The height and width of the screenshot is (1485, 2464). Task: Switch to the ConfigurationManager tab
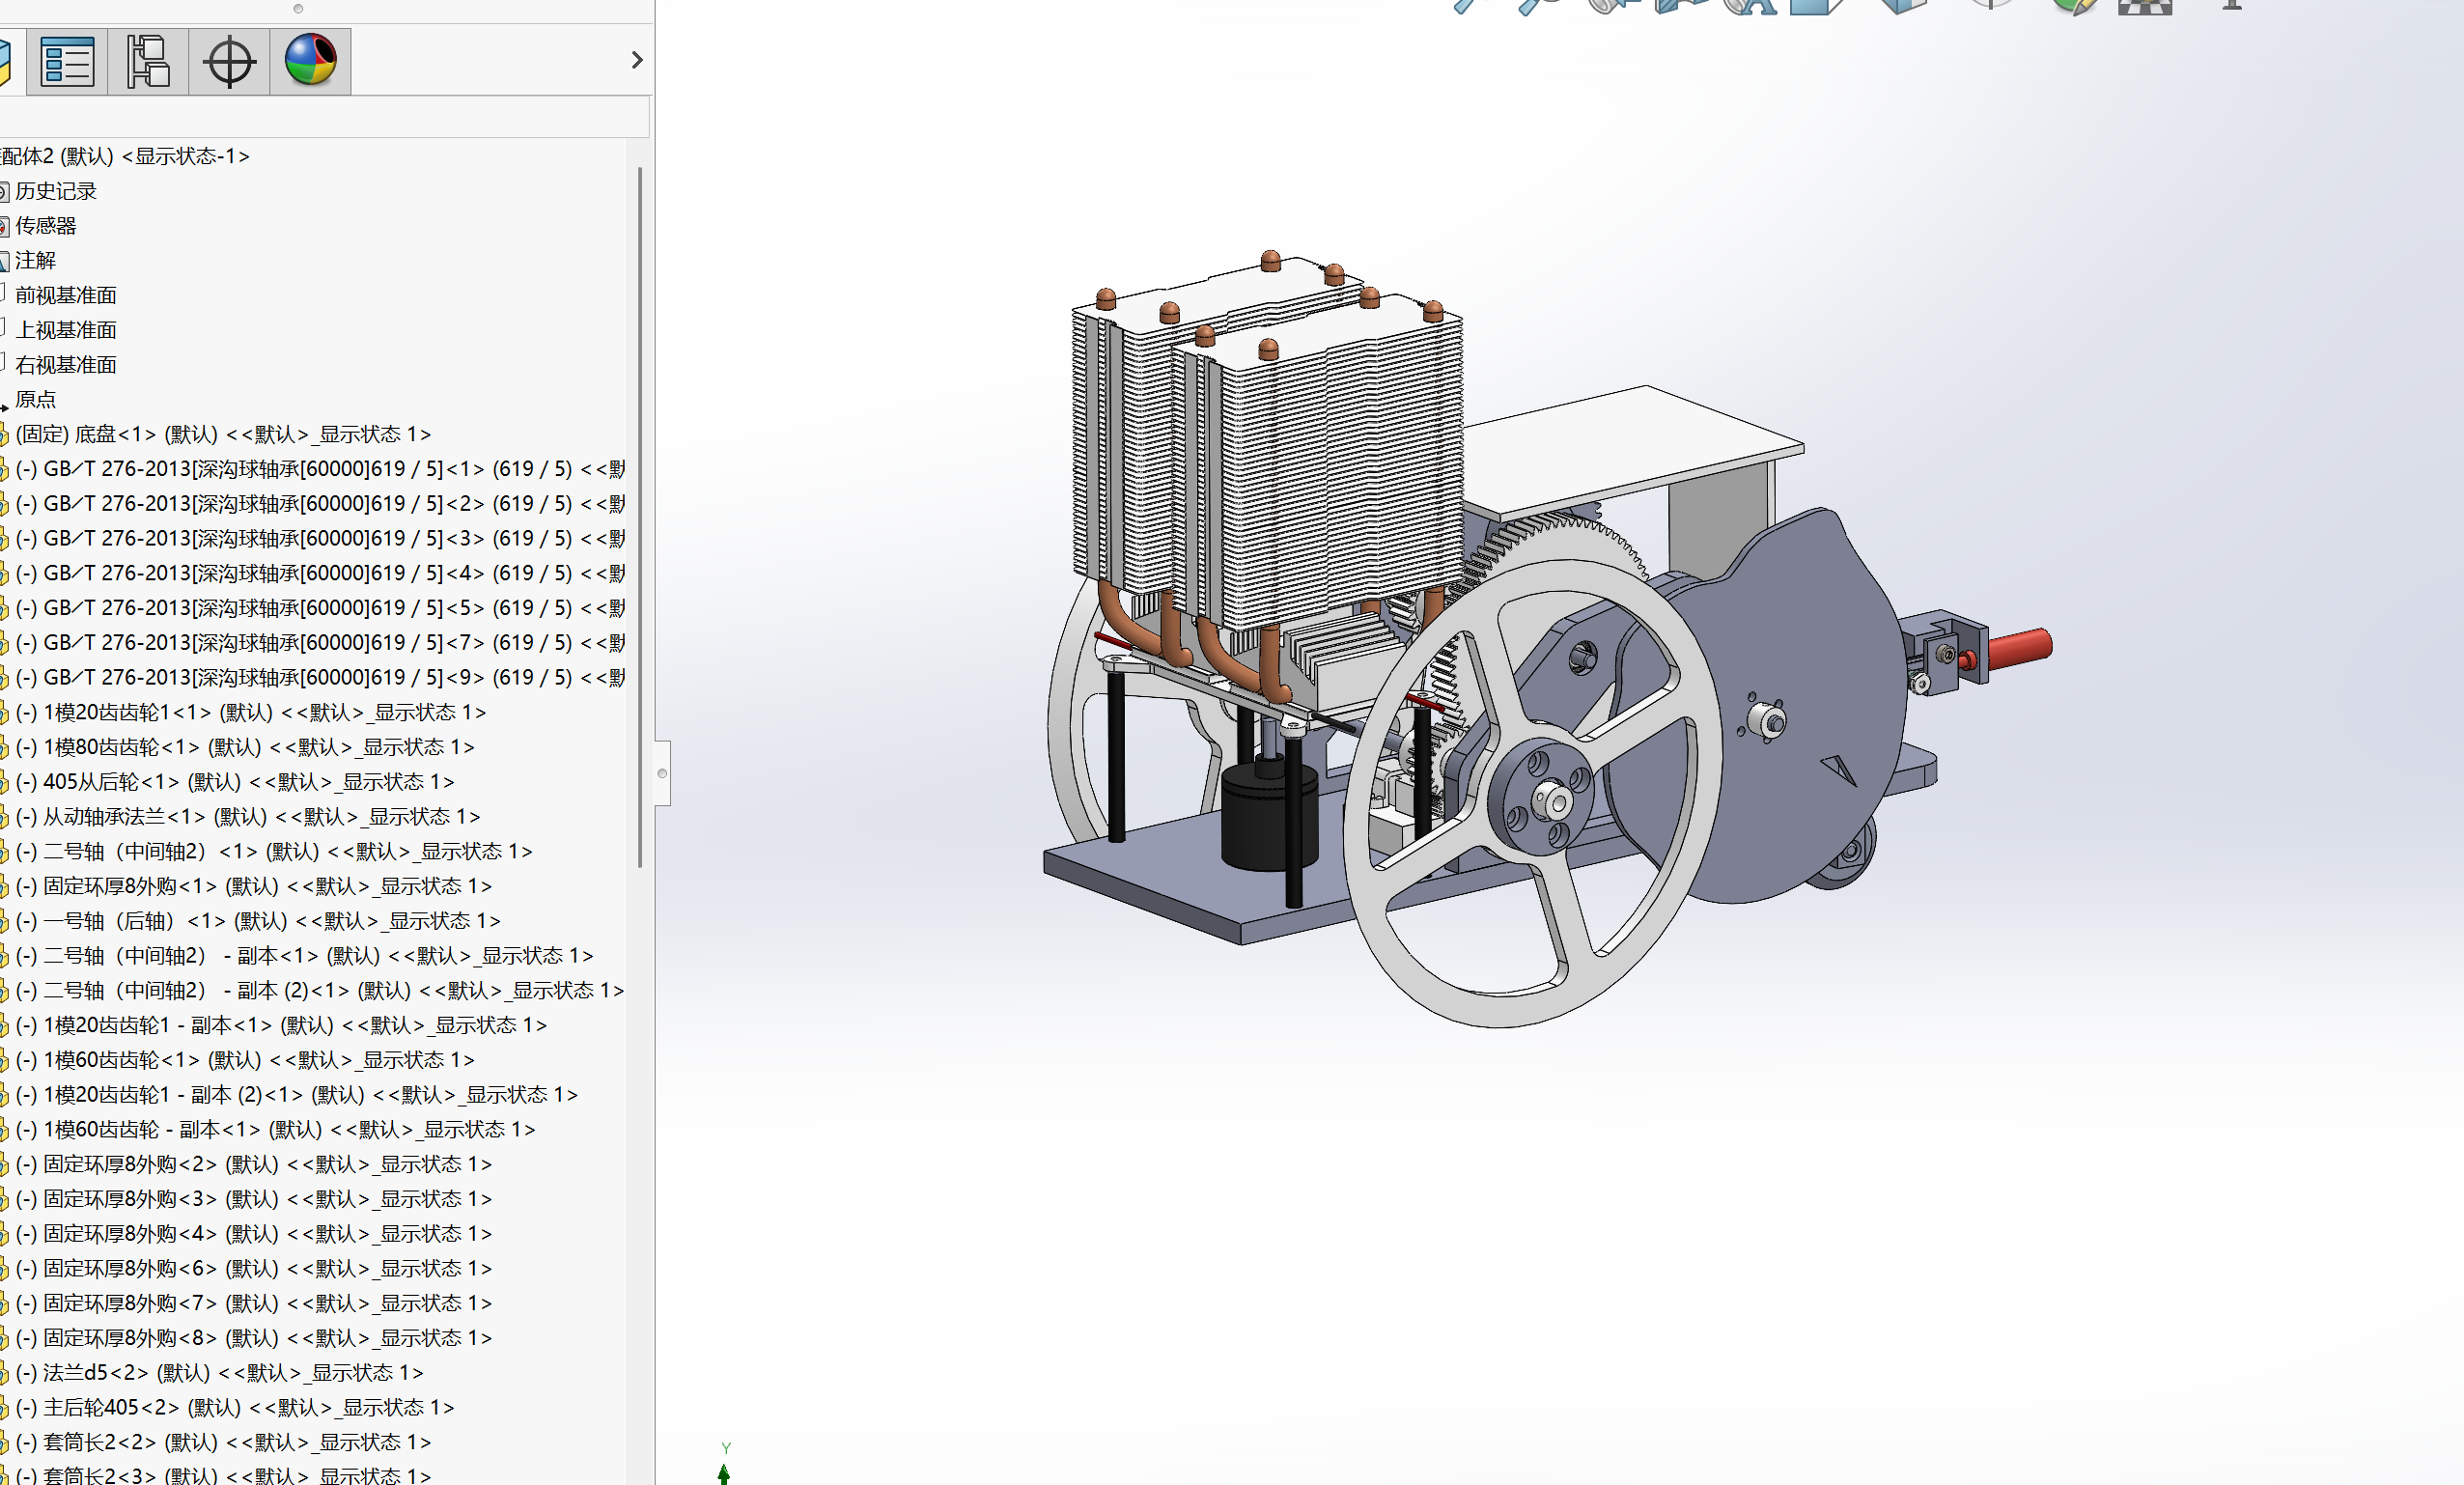click(148, 61)
